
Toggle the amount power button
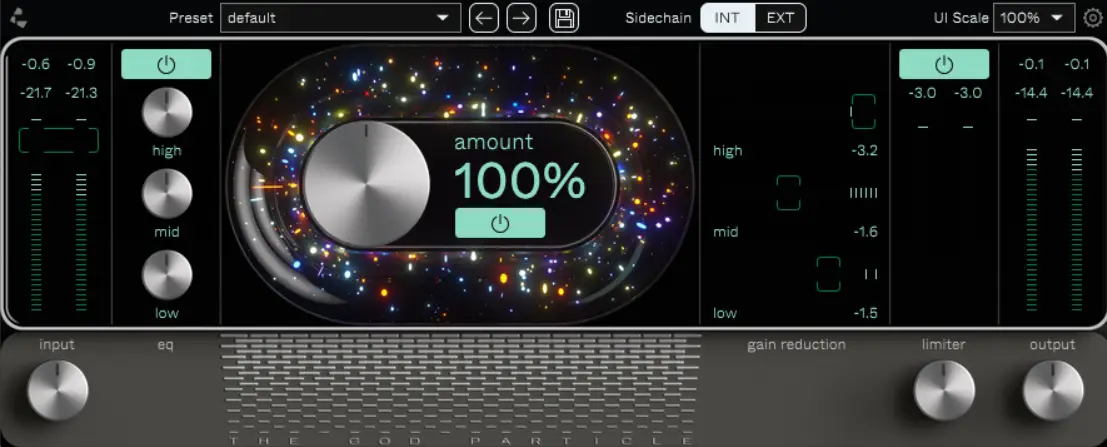pyautogui.click(x=500, y=223)
